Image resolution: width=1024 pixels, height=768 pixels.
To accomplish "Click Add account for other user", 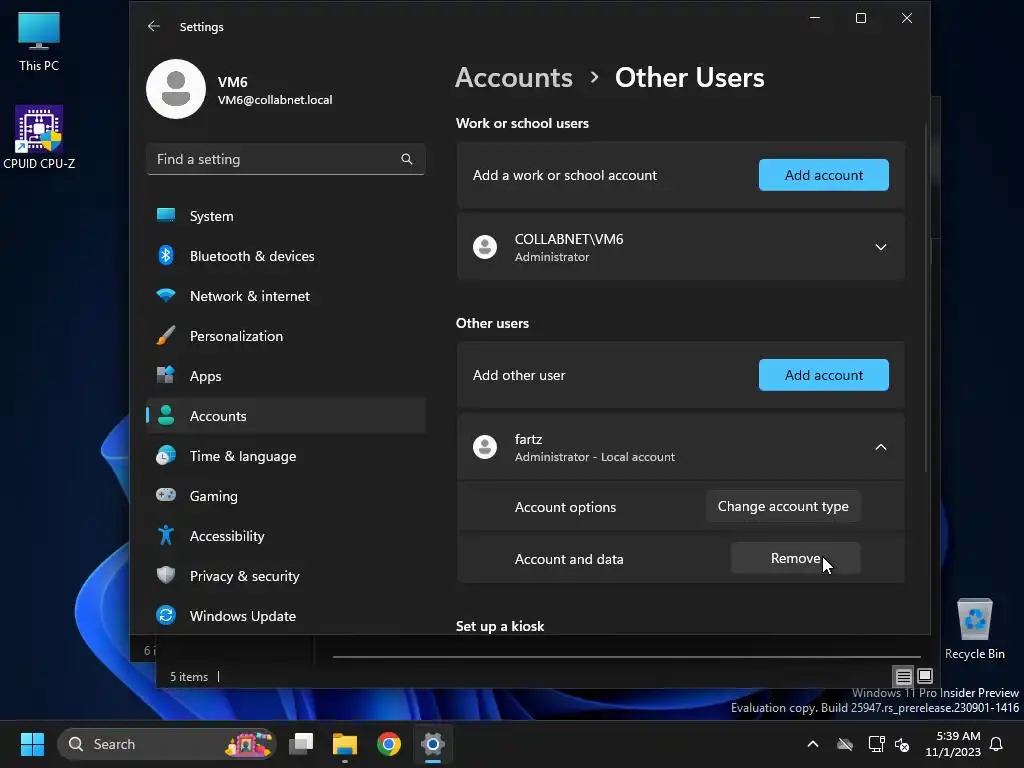I will [824, 375].
